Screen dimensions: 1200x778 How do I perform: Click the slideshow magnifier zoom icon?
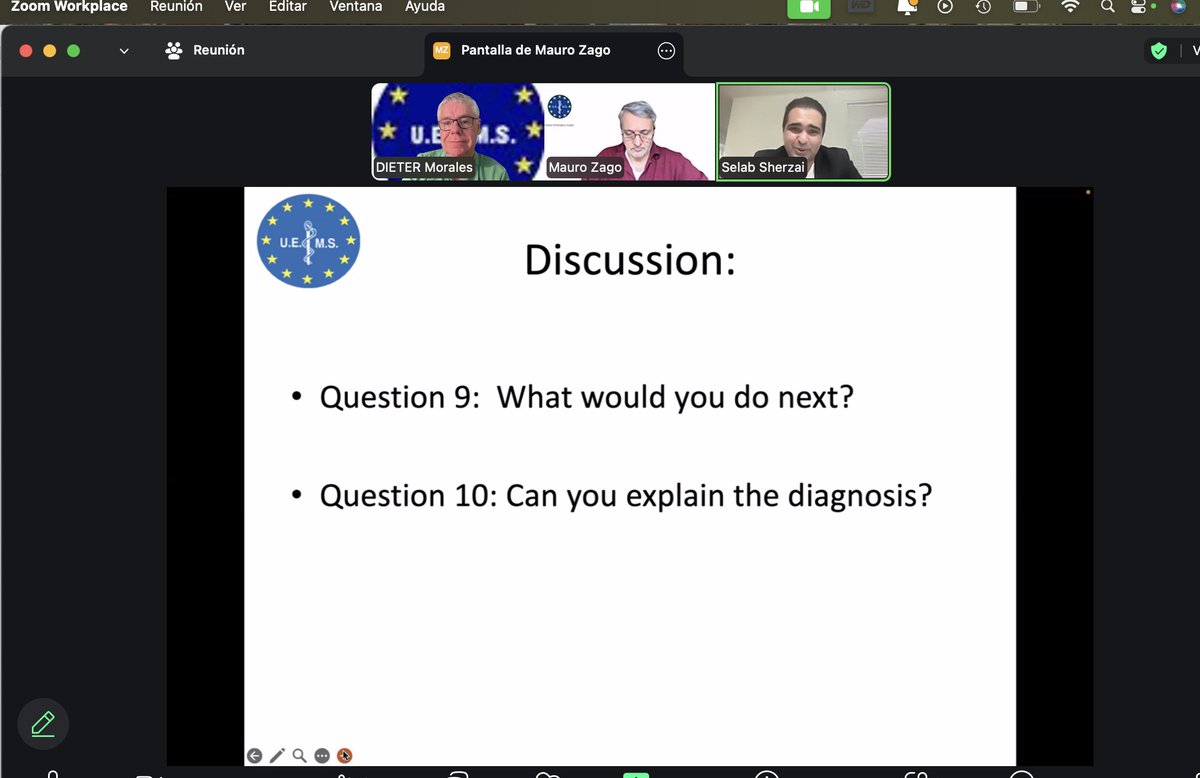(x=299, y=756)
